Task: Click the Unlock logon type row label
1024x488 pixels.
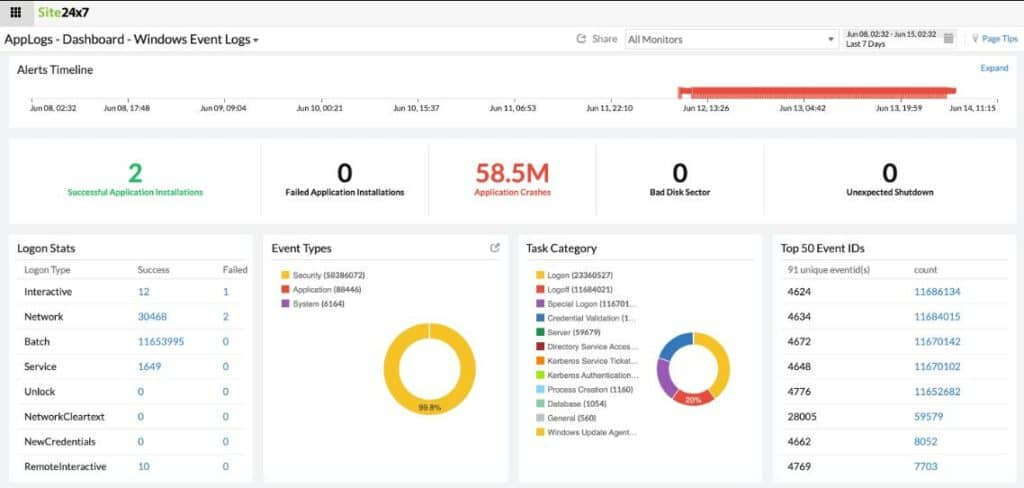Action: [40, 392]
